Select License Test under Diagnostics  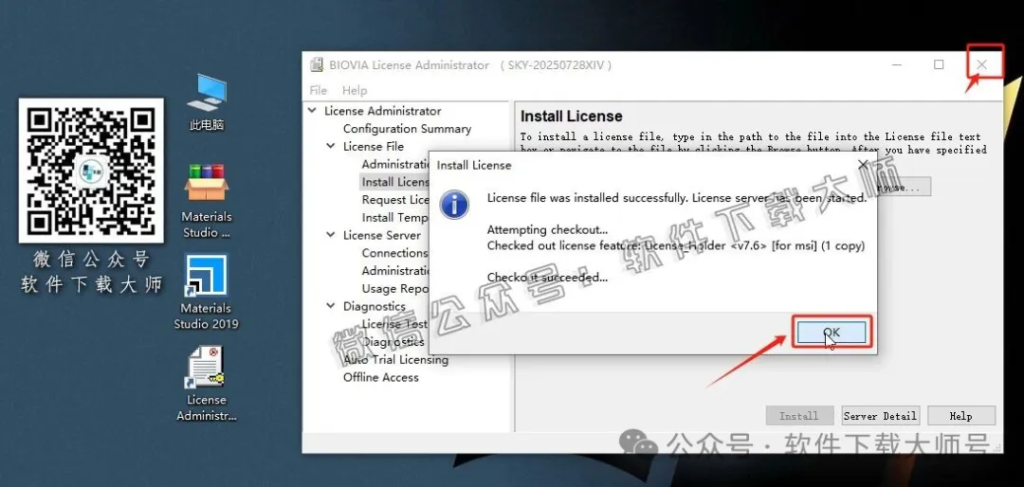click(x=395, y=324)
